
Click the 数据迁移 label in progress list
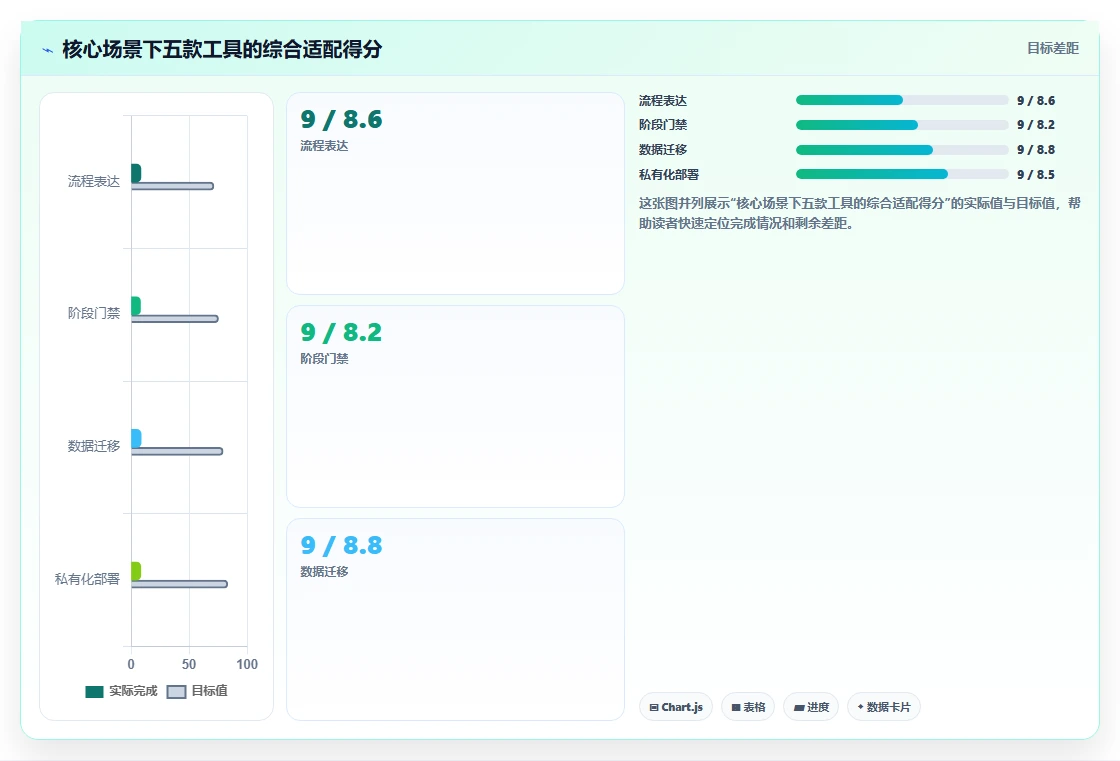point(663,150)
